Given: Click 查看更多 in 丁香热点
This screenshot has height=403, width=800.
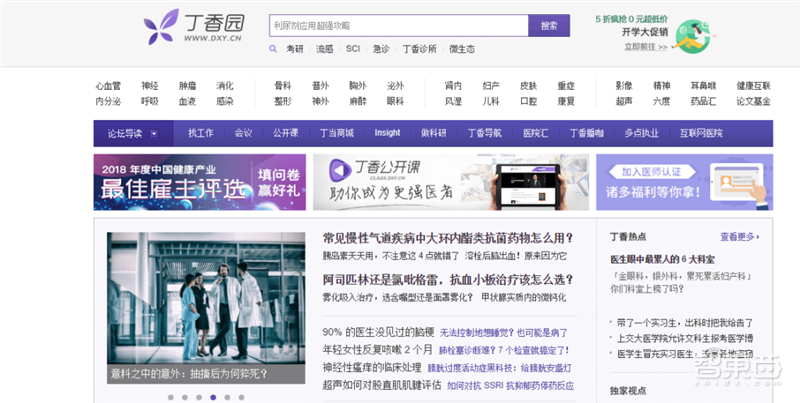Looking at the screenshot, I should point(740,237).
